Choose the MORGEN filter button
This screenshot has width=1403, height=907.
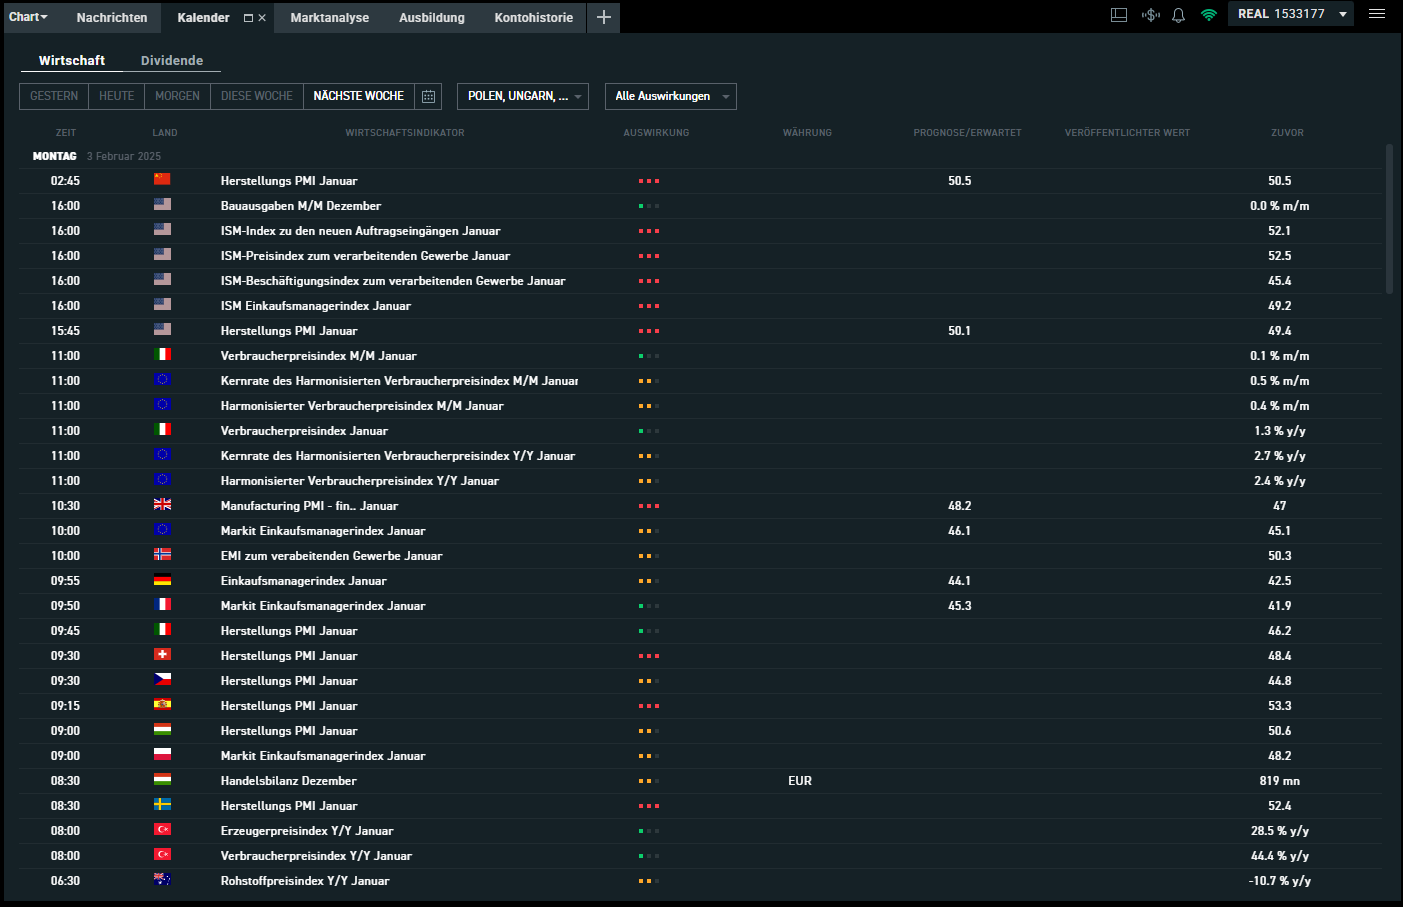(x=177, y=96)
